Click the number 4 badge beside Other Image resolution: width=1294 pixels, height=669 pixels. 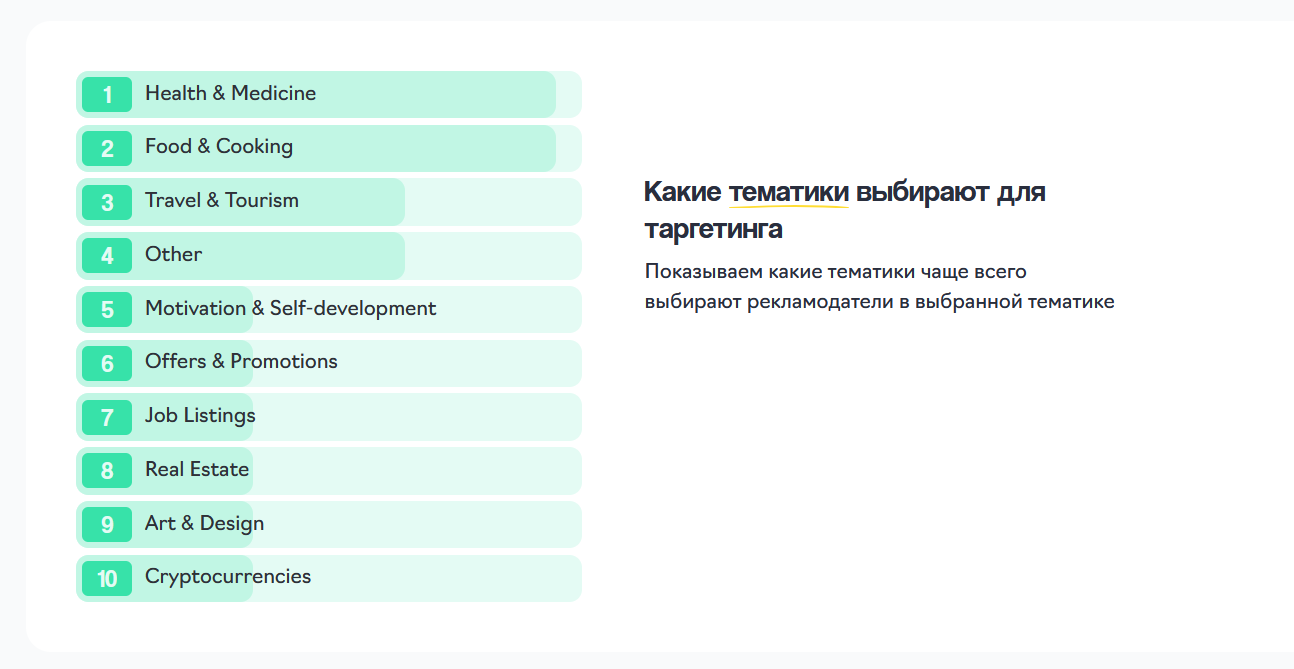coord(106,255)
